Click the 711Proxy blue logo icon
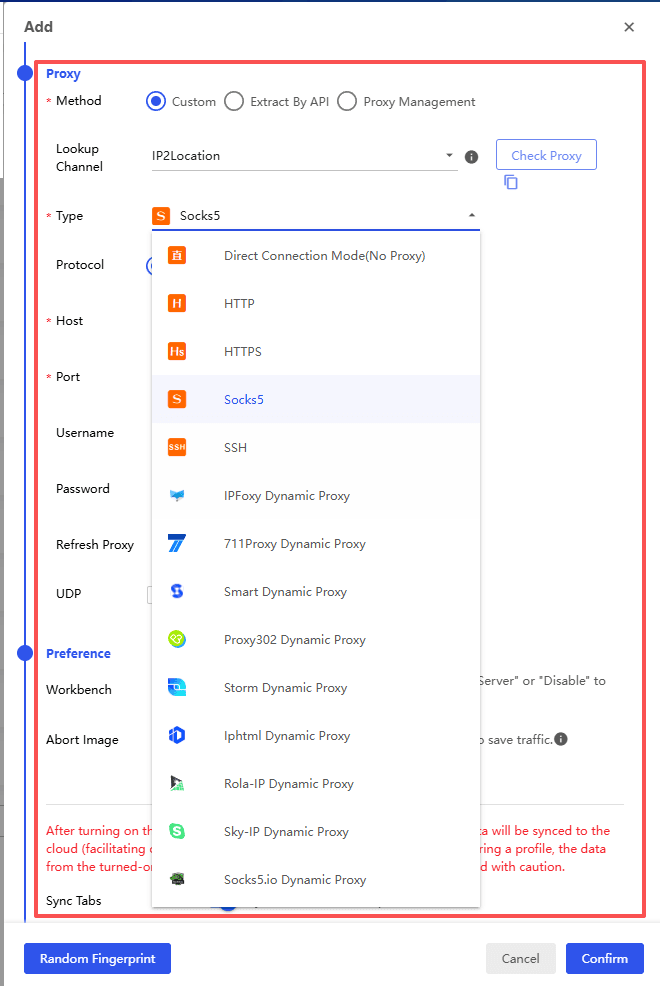This screenshot has height=986, width=660. coord(177,543)
